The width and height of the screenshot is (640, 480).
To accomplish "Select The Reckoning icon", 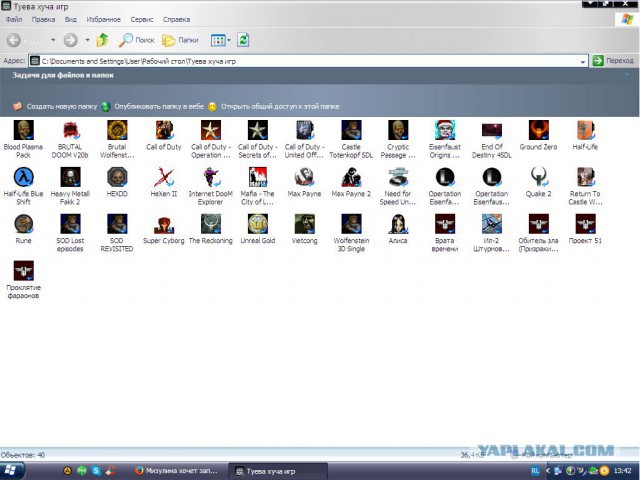I will pyautogui.click(x=211, y=224).
